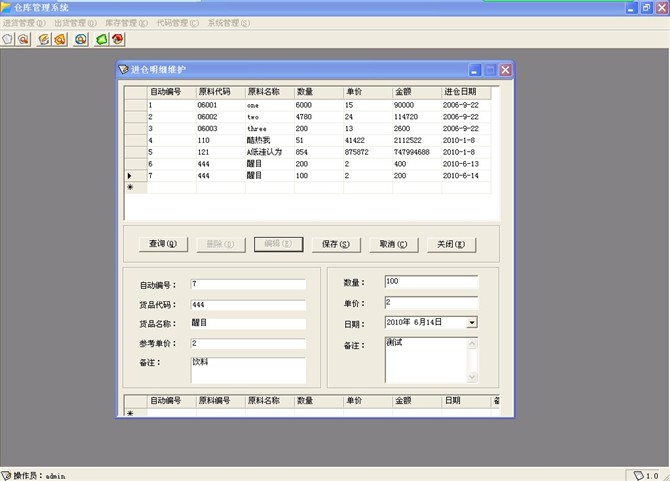The image size is (670, 481).
Task: Click the red magnifier toolbar icon
Action: coord(24,39)
